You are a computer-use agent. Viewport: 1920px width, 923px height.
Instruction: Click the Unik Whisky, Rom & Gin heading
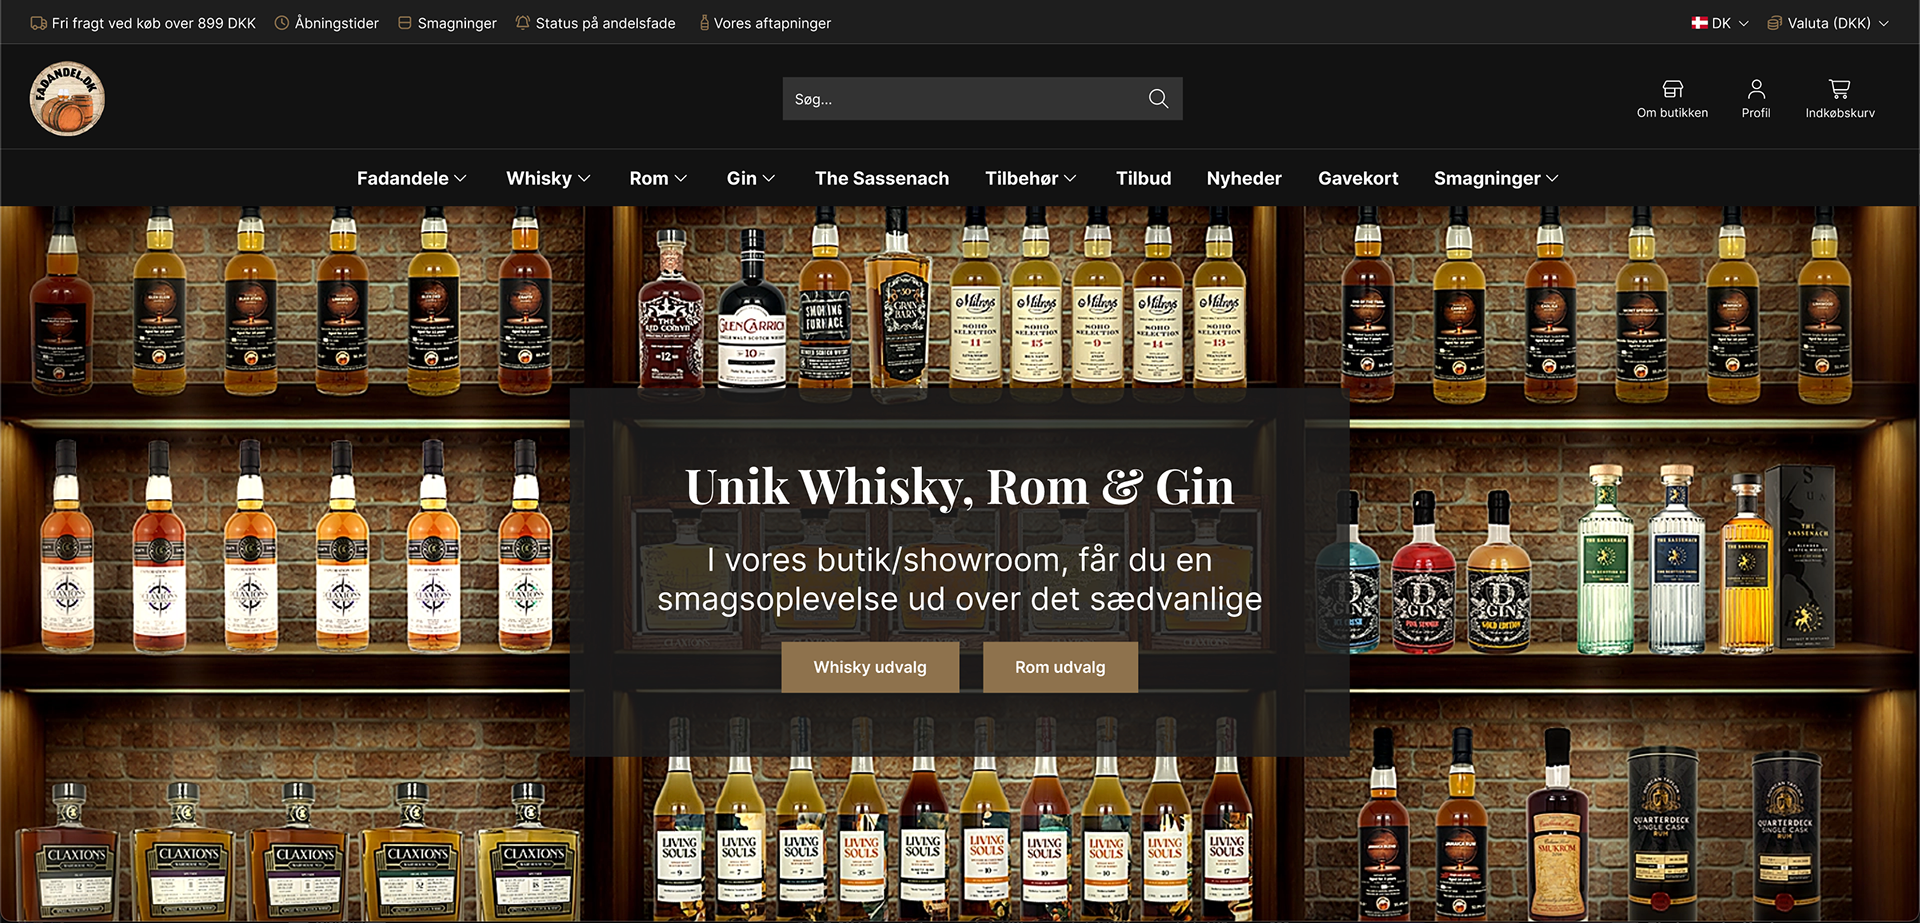coord(959,487)
